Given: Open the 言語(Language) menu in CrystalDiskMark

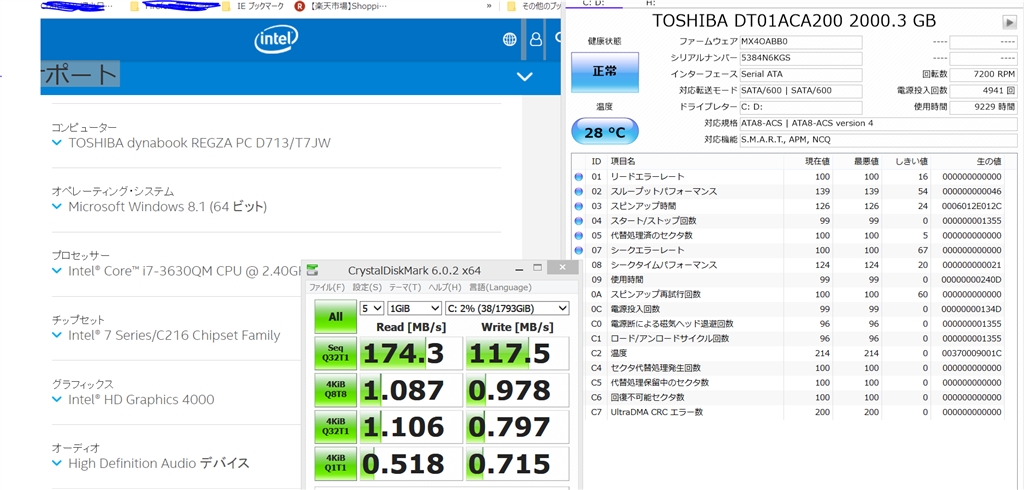Looking at the screenshot, I should [x=500, y=287].
